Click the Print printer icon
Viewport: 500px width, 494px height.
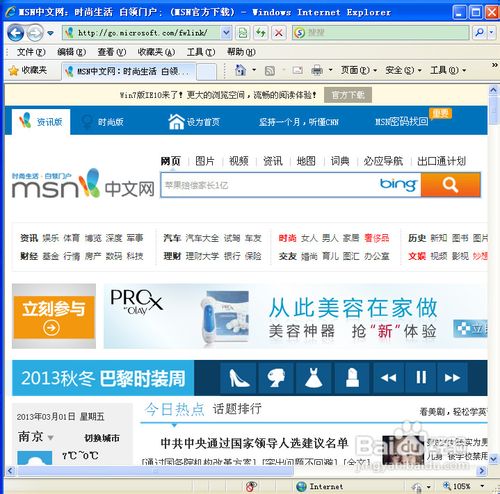[317, 70]
